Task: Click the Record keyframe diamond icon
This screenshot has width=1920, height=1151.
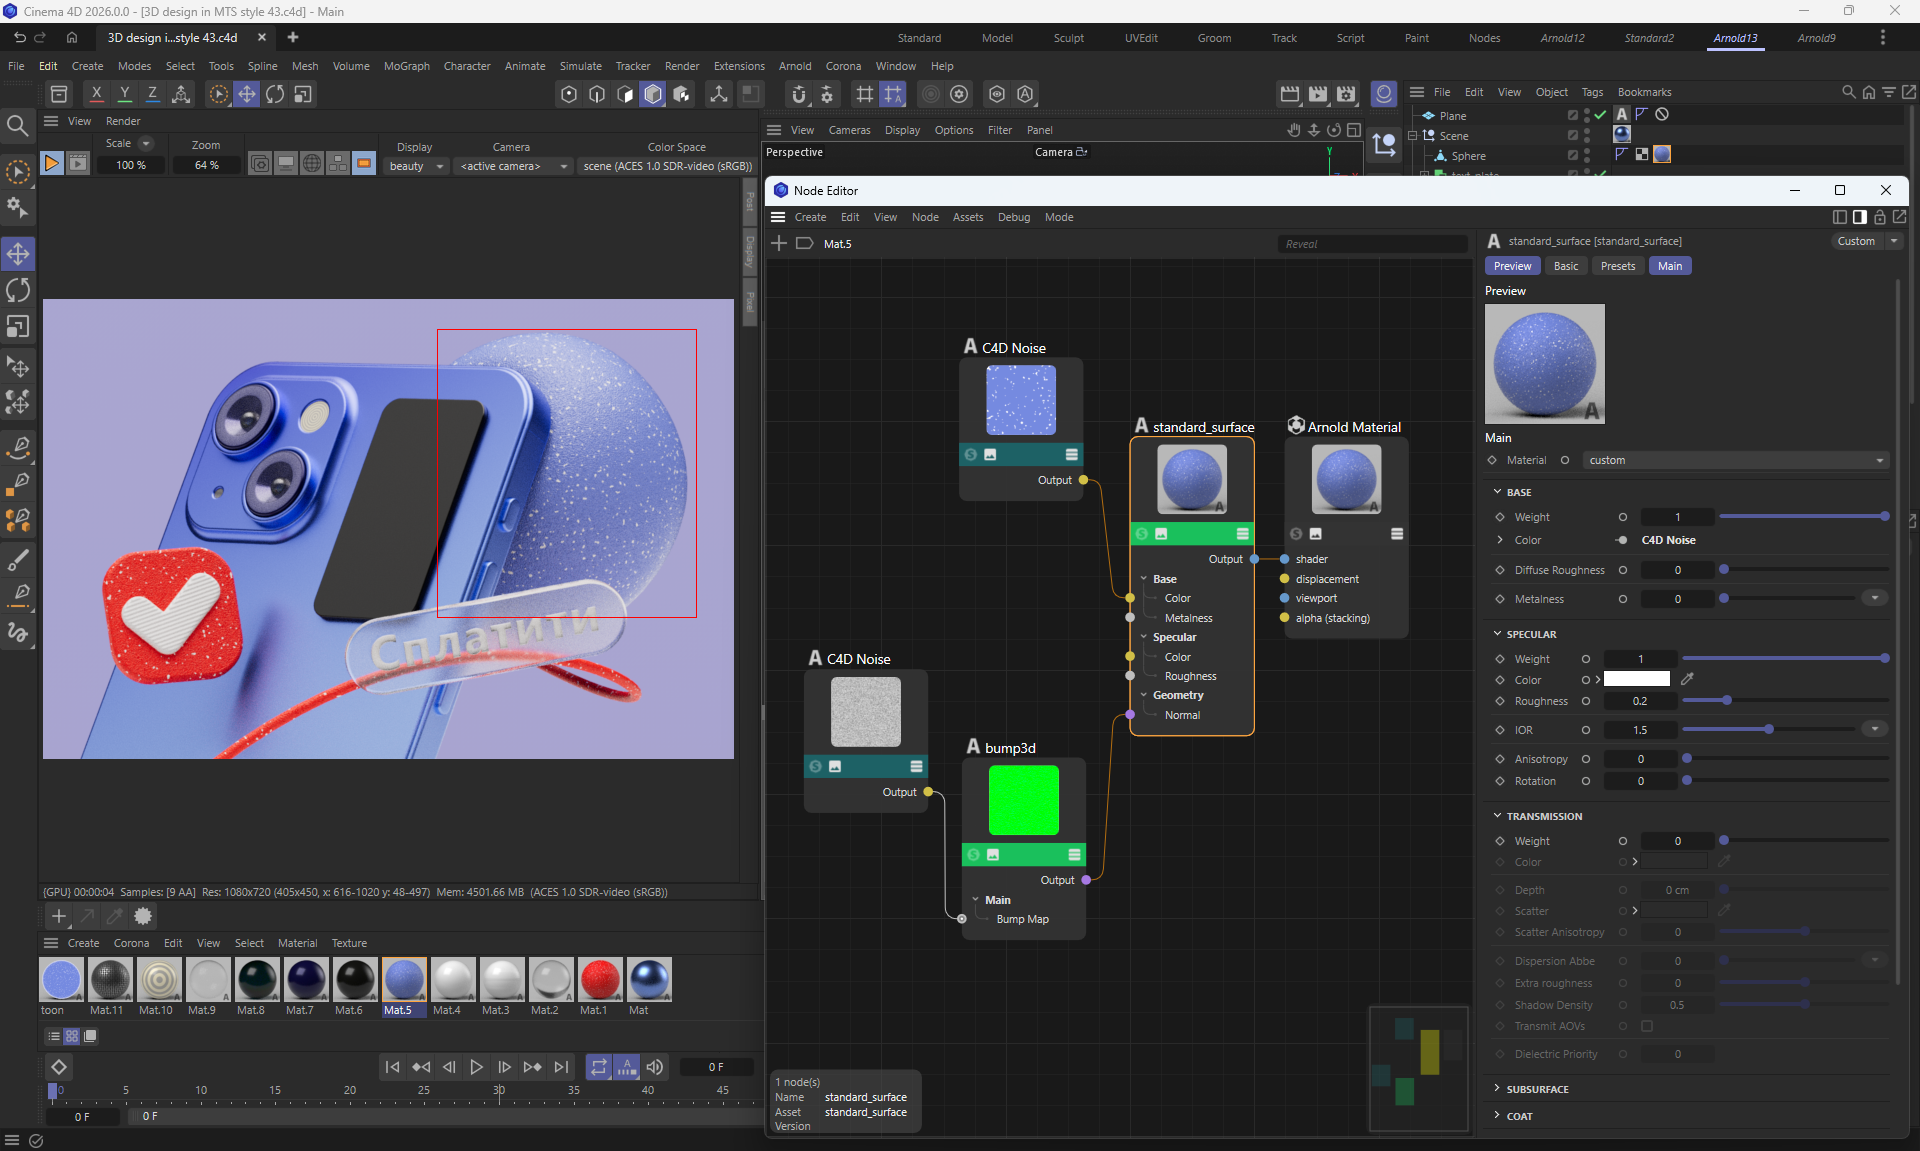Action: (59, 1067)
